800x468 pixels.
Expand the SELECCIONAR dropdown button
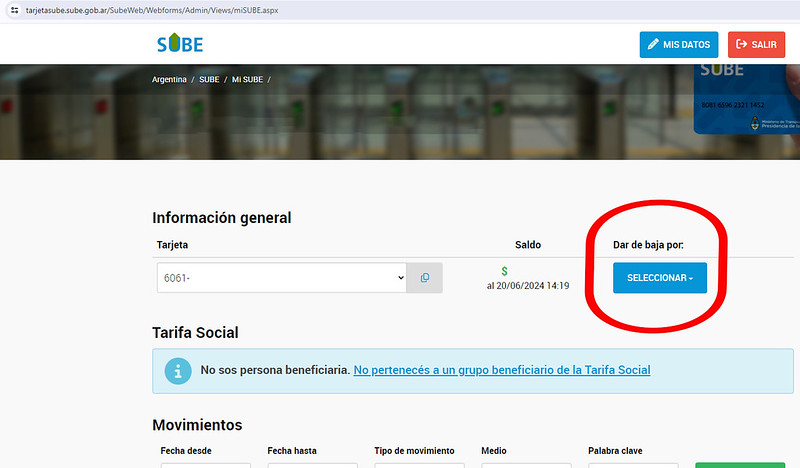tap(659, 277)
